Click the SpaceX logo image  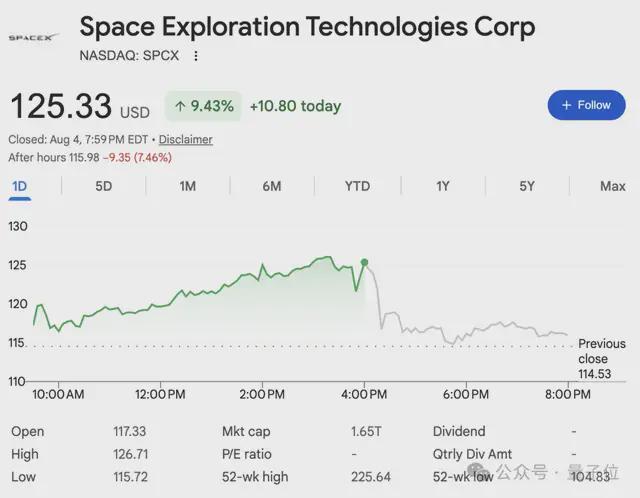(34, 38)
